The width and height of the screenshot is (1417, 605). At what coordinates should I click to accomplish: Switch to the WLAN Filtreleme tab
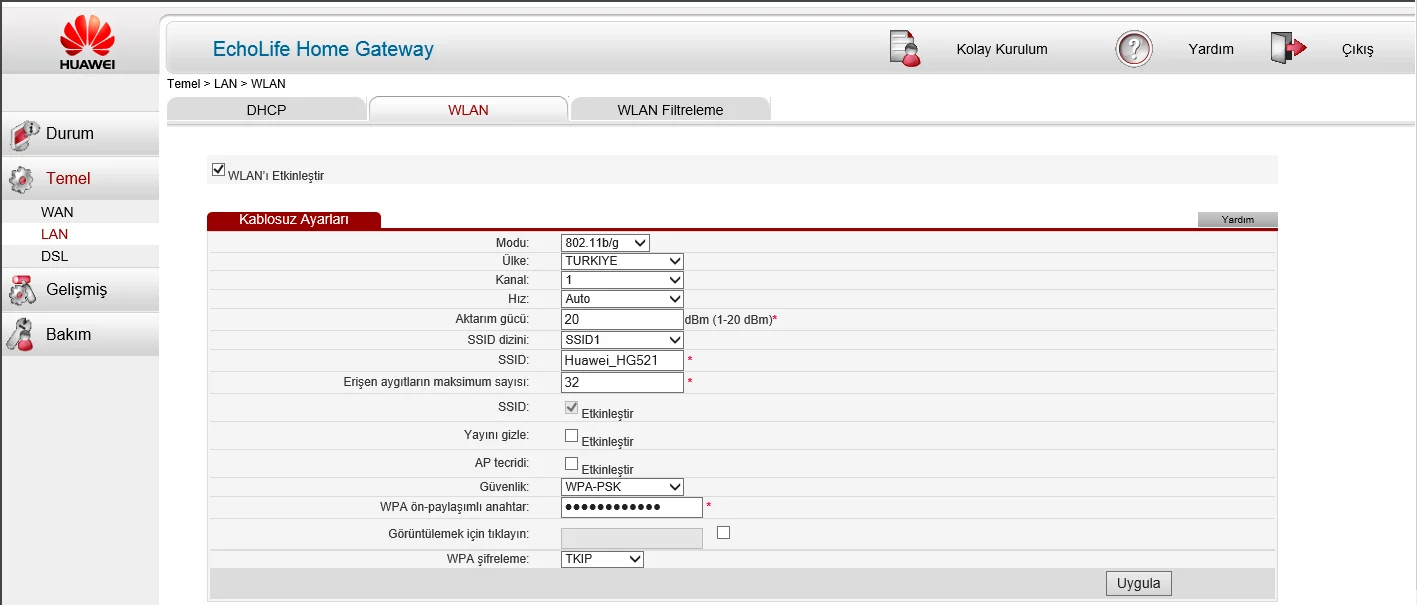(x=670, y=110)
